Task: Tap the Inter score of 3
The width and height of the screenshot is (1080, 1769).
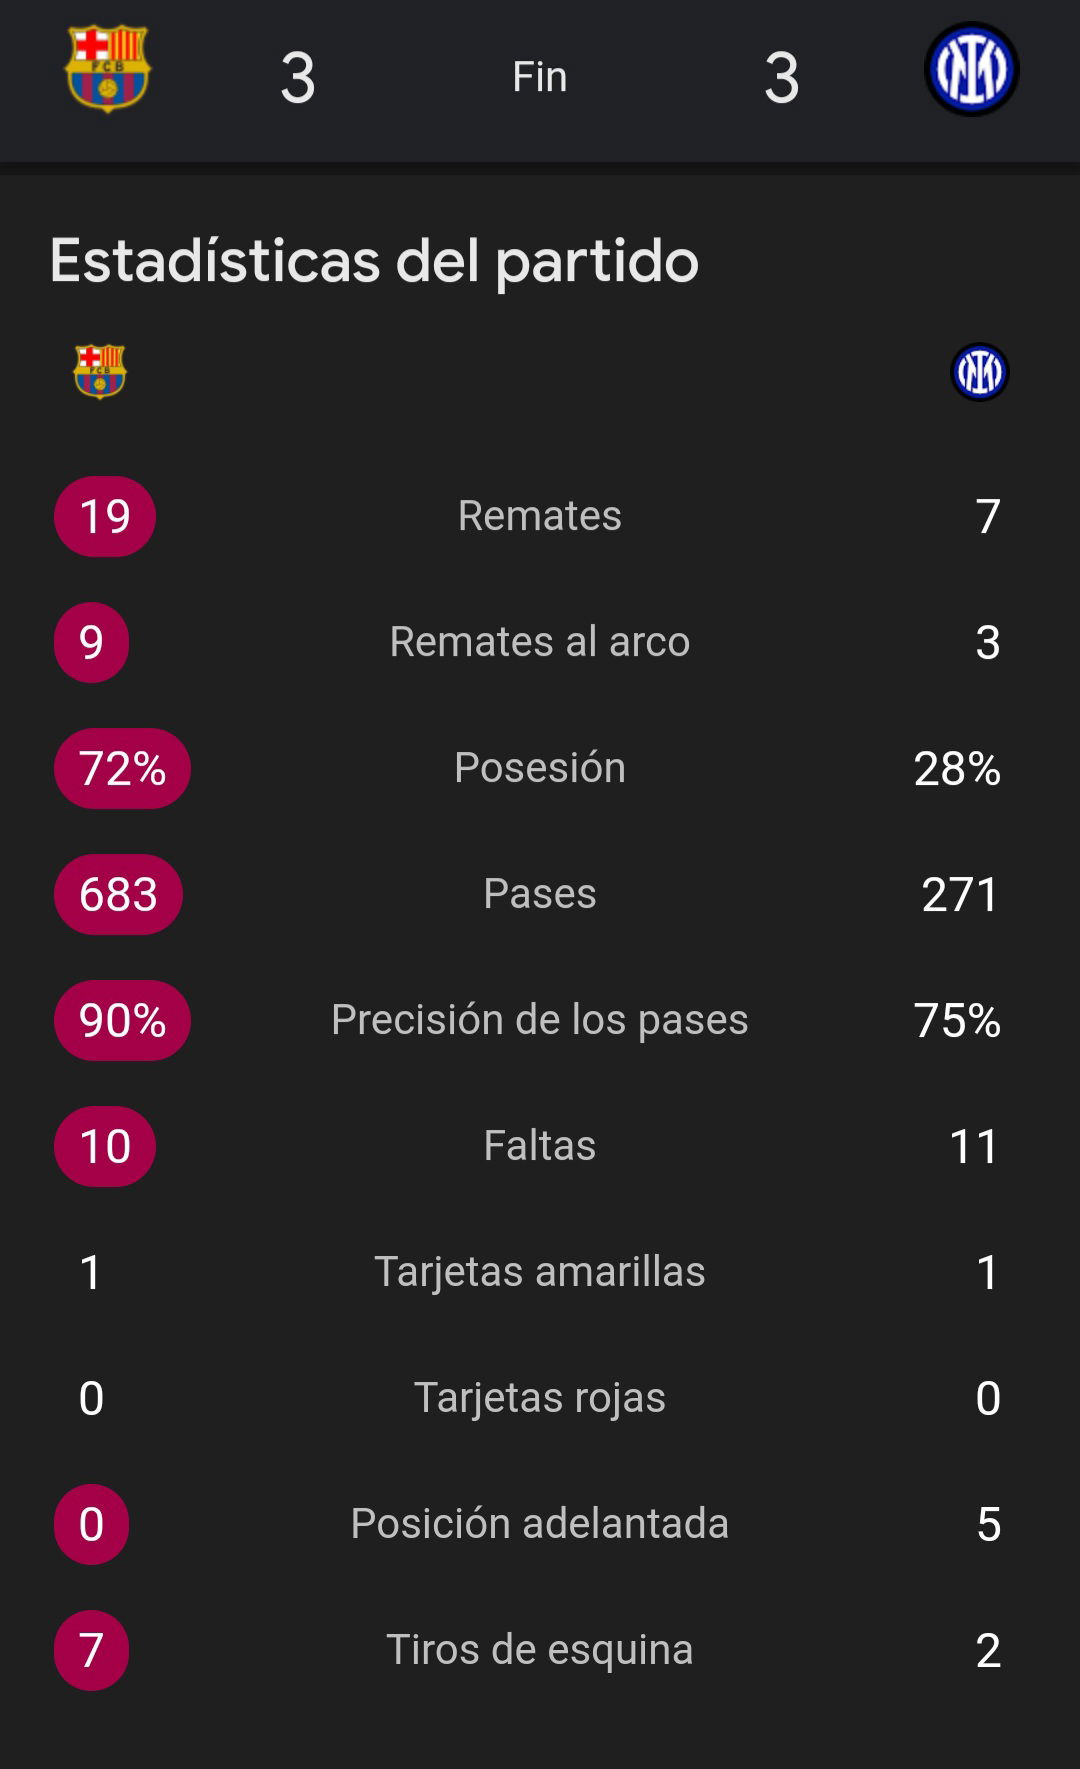Action: click(x=782, y=78)
